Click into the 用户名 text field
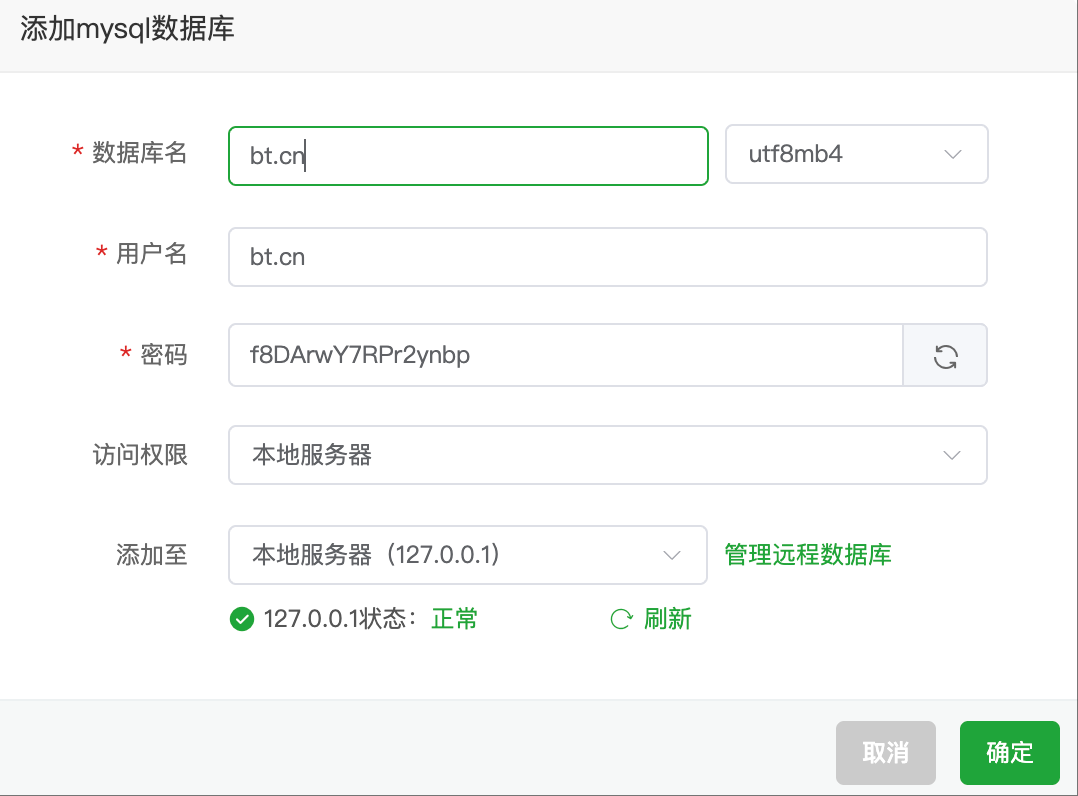This screenshot has height=796, width=1078. 607,257
